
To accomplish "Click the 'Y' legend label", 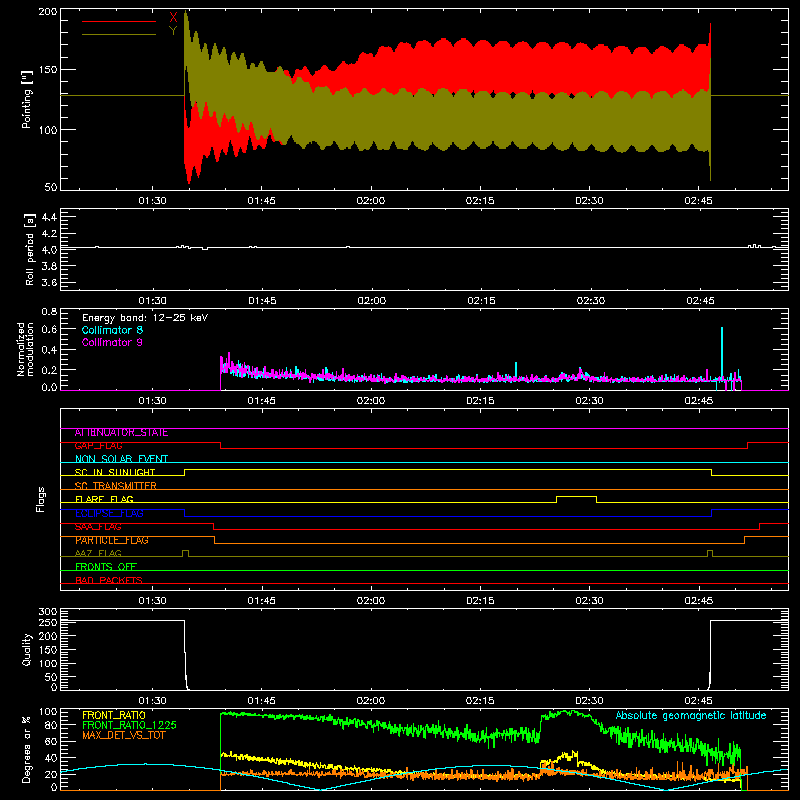I will (173, 31).
